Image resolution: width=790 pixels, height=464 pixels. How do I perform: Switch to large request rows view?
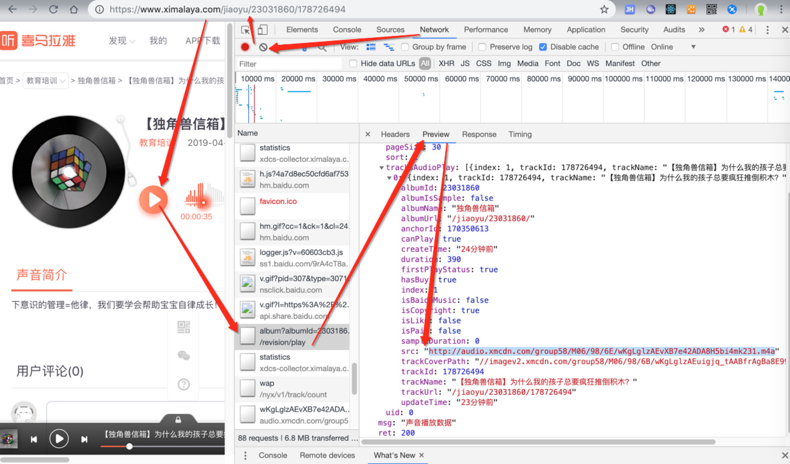[x=371, y=47]
